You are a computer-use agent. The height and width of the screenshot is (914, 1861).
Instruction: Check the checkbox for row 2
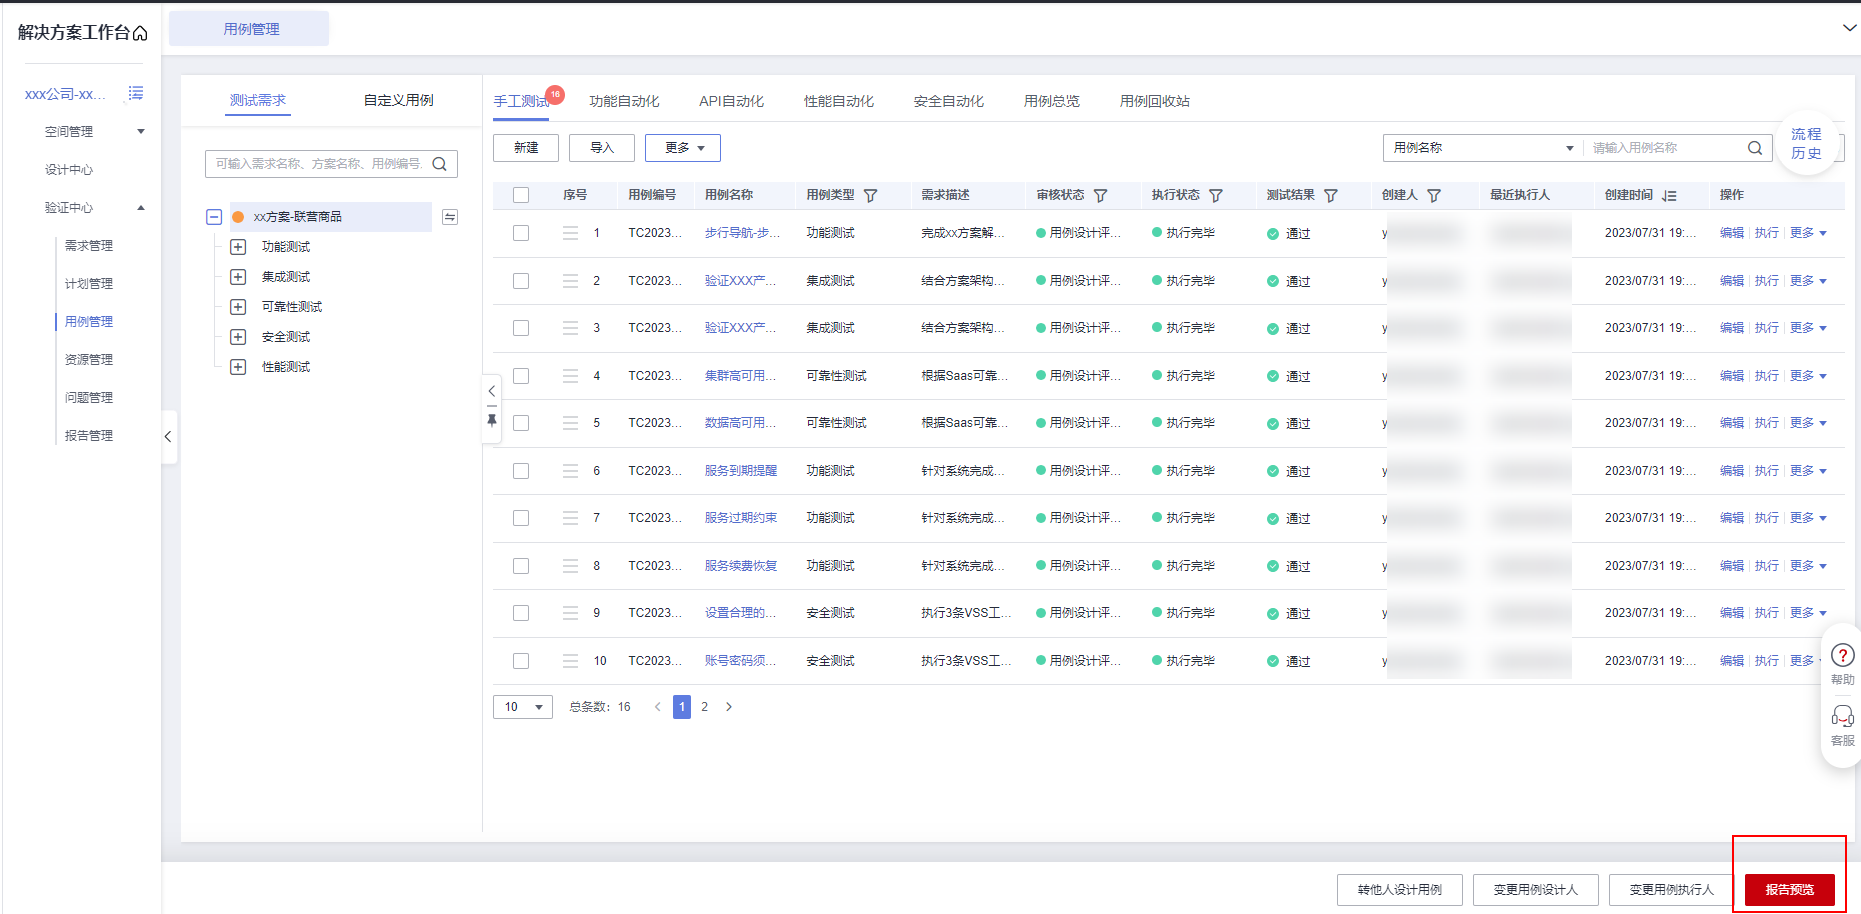[521, 281]
